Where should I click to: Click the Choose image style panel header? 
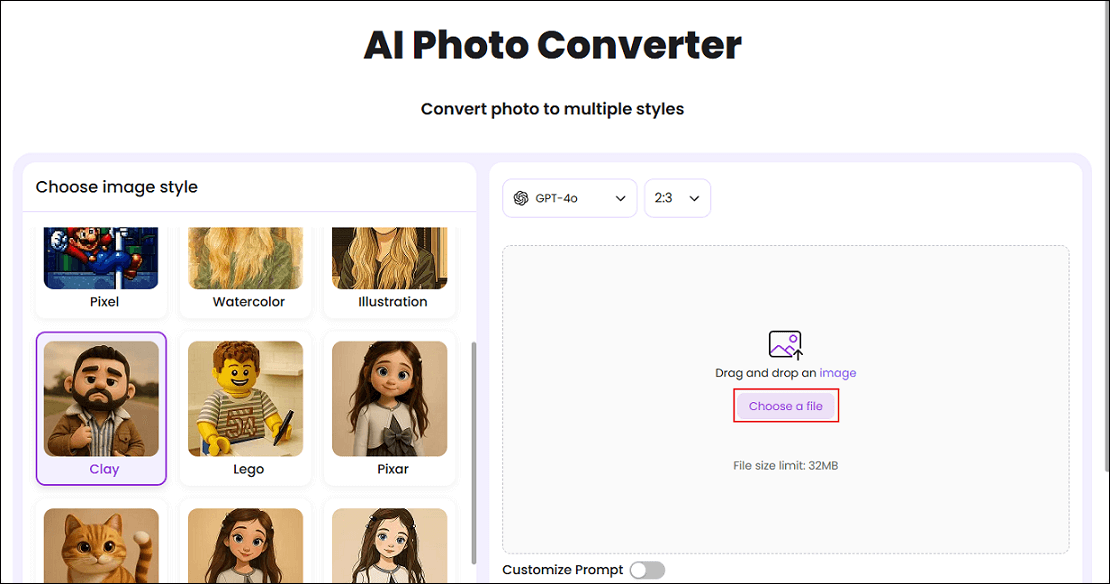tap(115, 186)
